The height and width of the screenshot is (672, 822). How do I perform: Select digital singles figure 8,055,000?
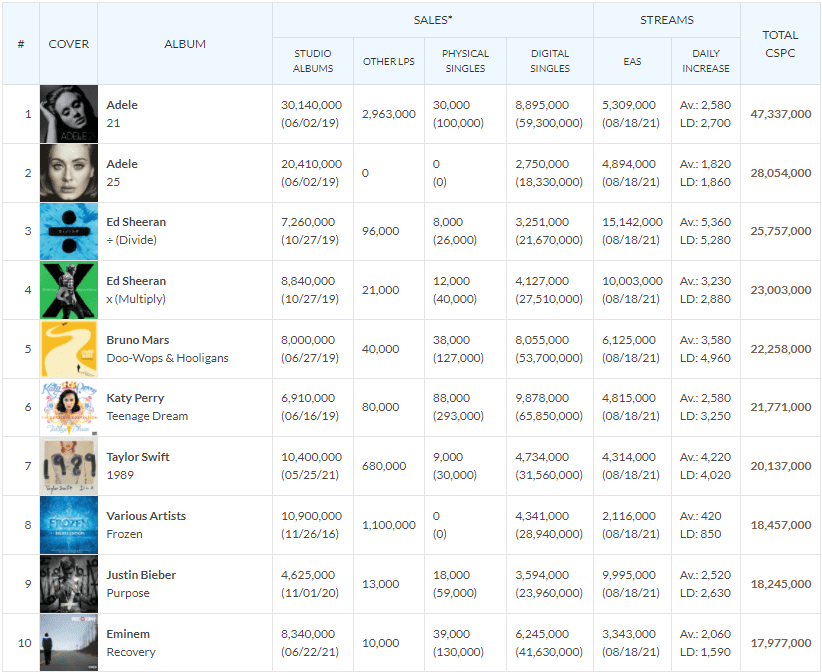point(542,340)
